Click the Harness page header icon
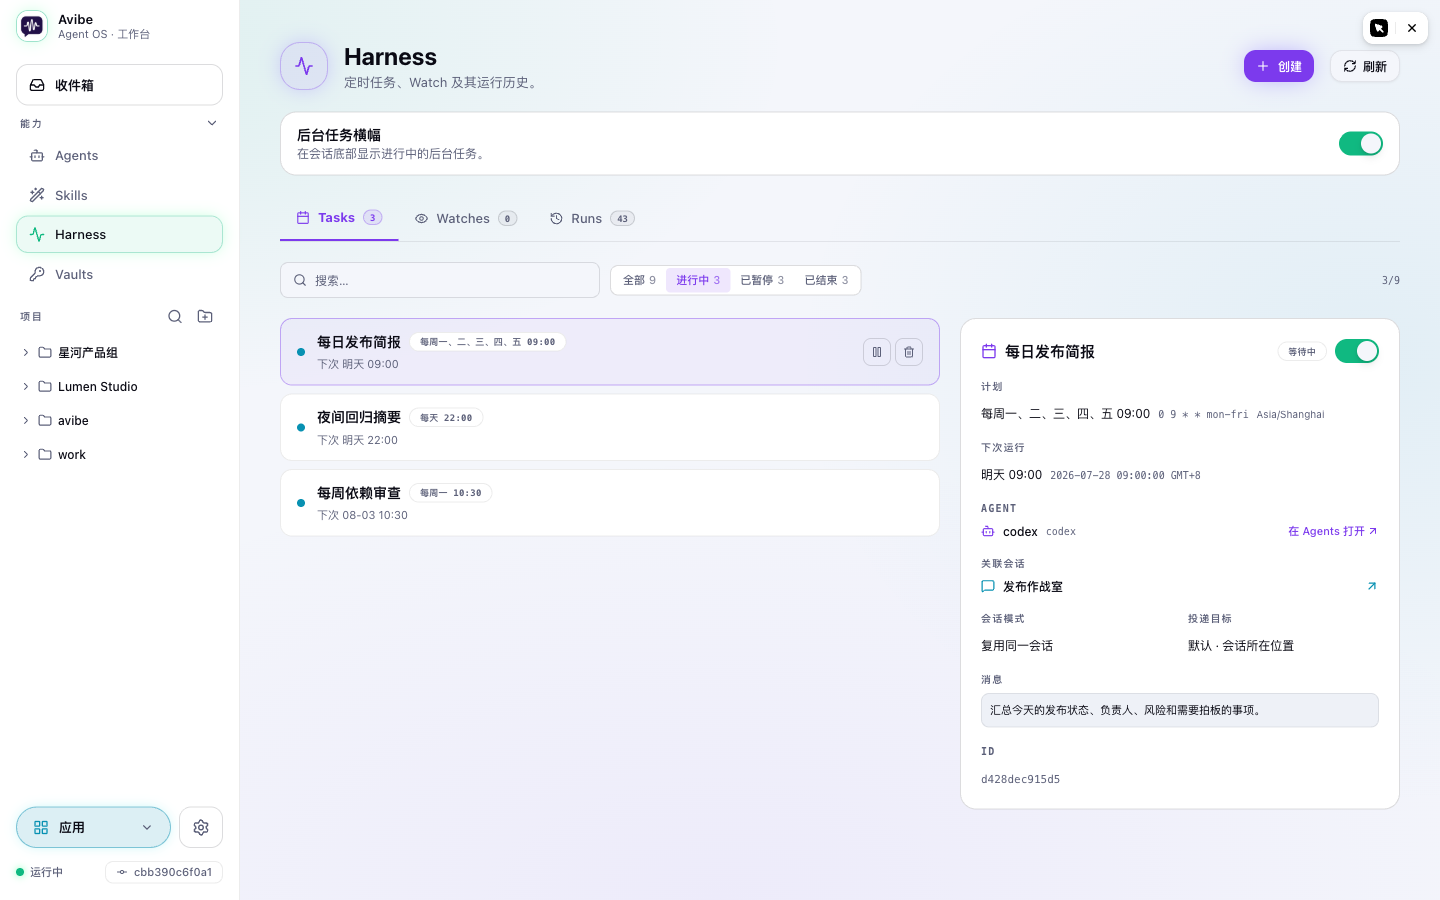Image resolution: width=1440 pixels, height=900 pixels. pos(304,66)
